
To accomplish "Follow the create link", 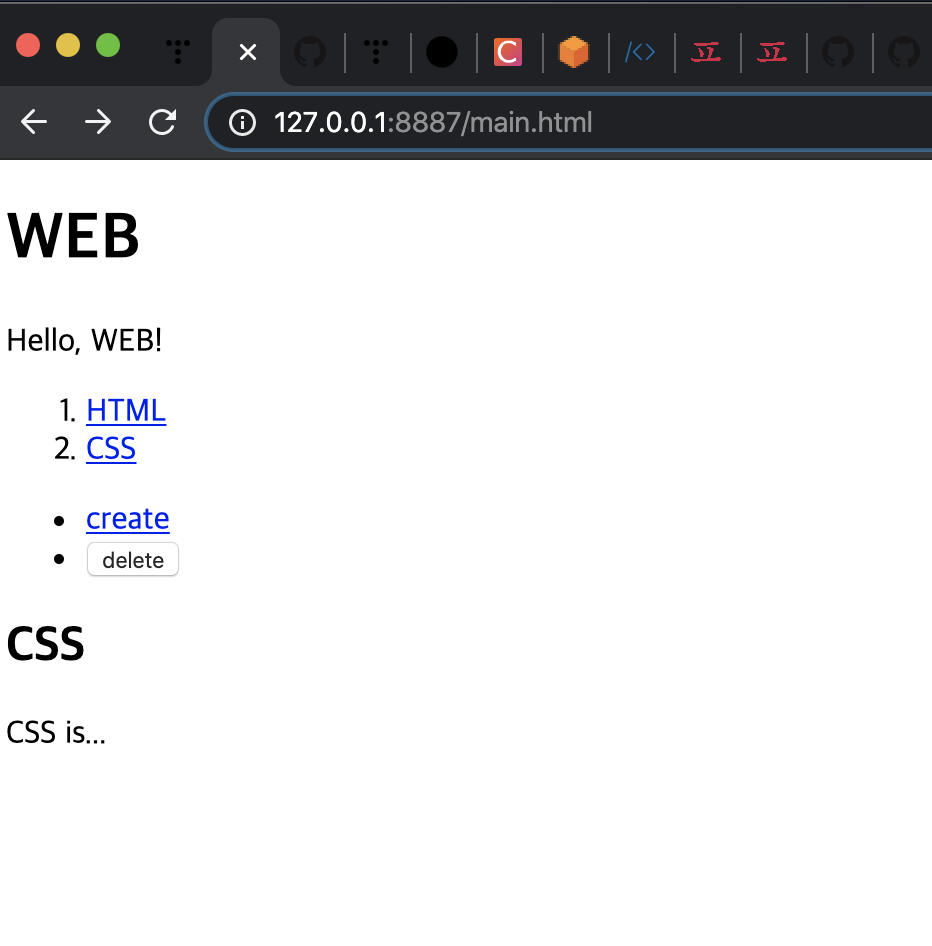I will [x=128, y=518].
